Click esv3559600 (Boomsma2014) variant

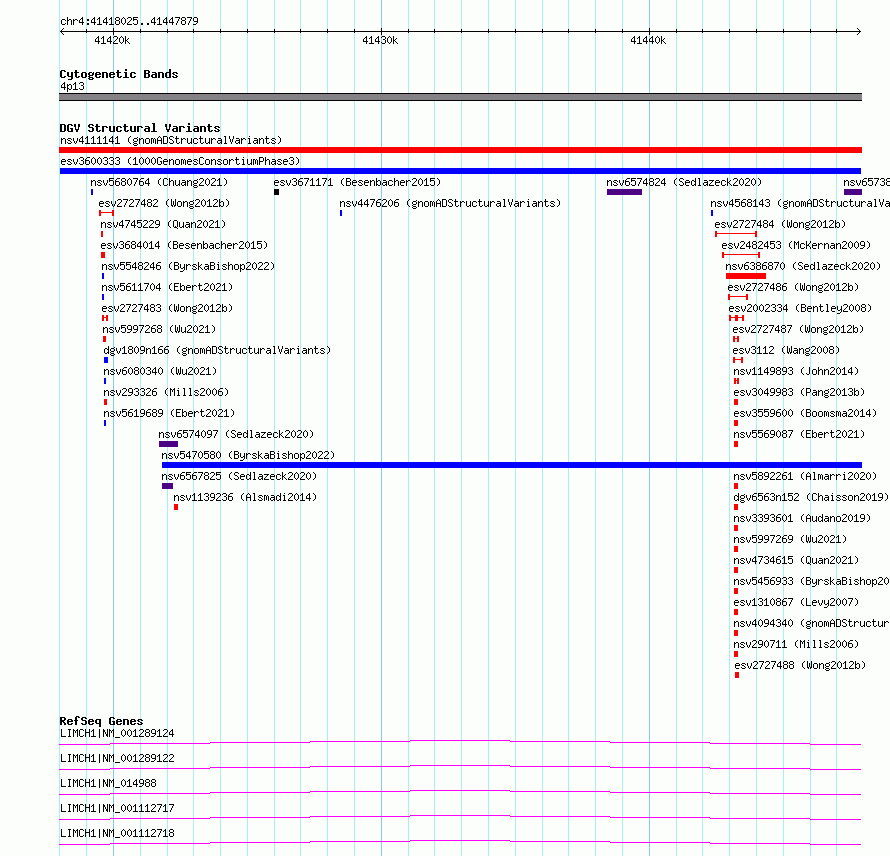805,413
